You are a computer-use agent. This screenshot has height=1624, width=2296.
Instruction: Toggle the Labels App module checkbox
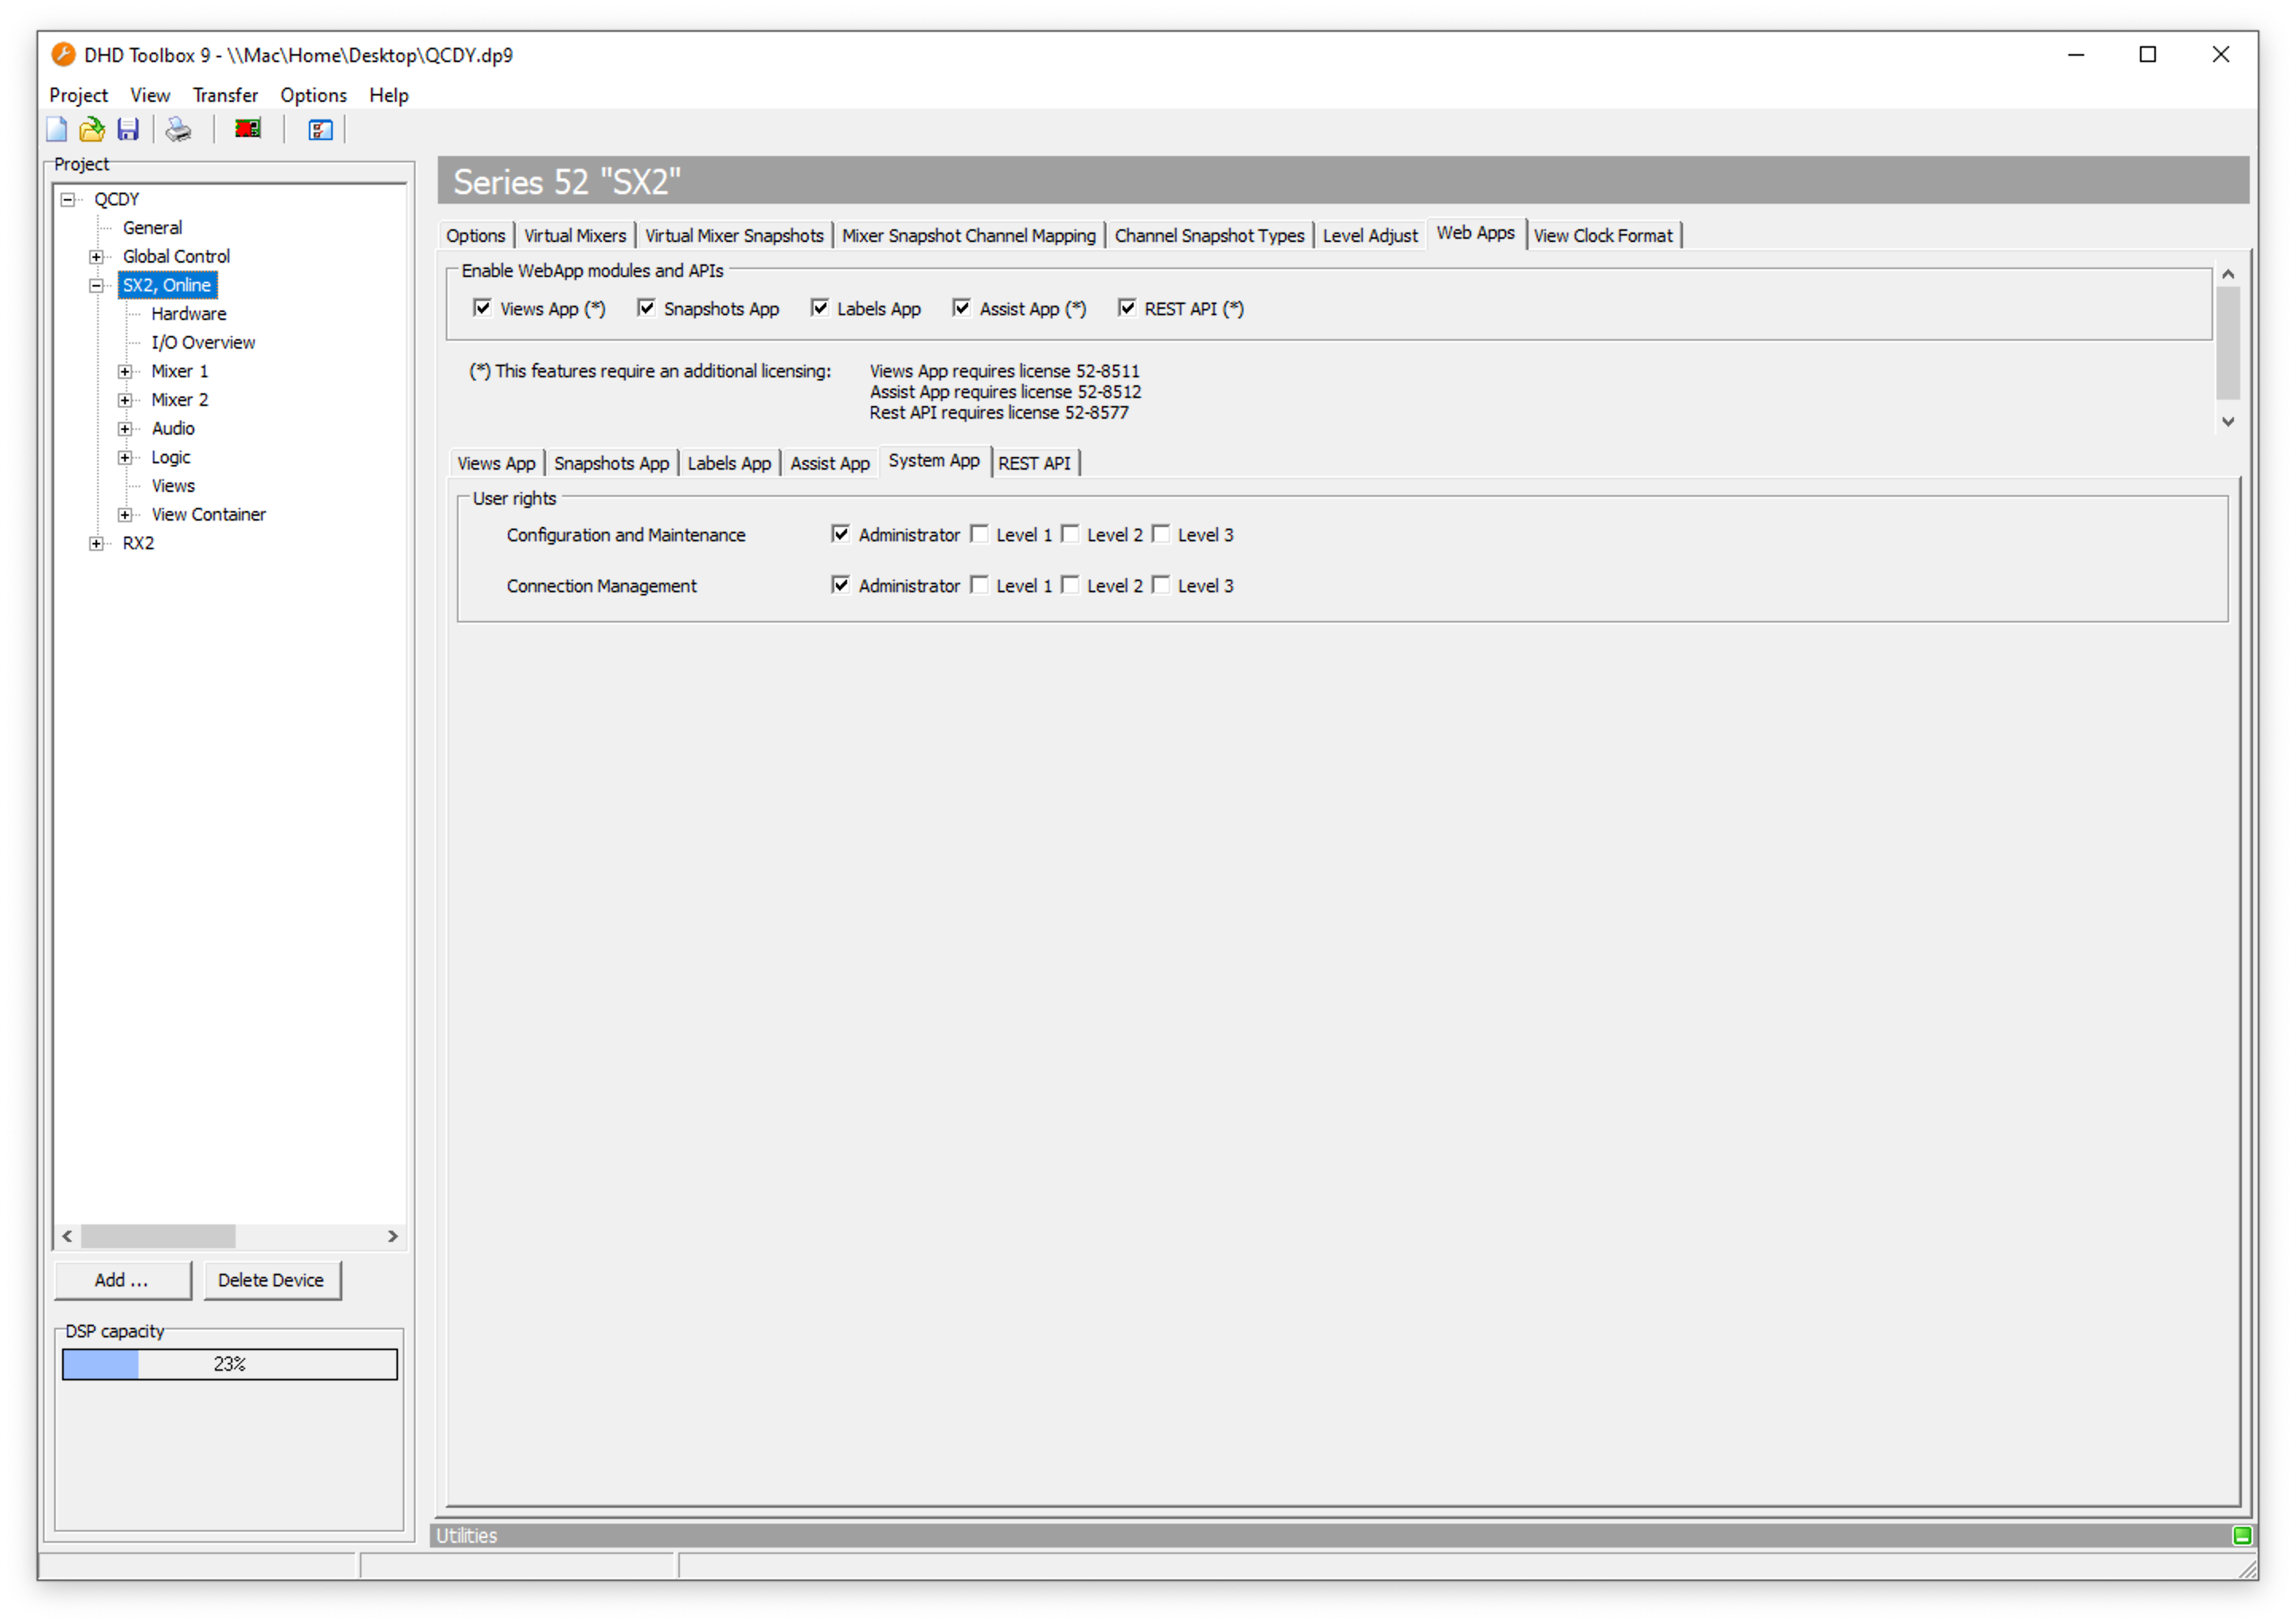pos(819,308)
